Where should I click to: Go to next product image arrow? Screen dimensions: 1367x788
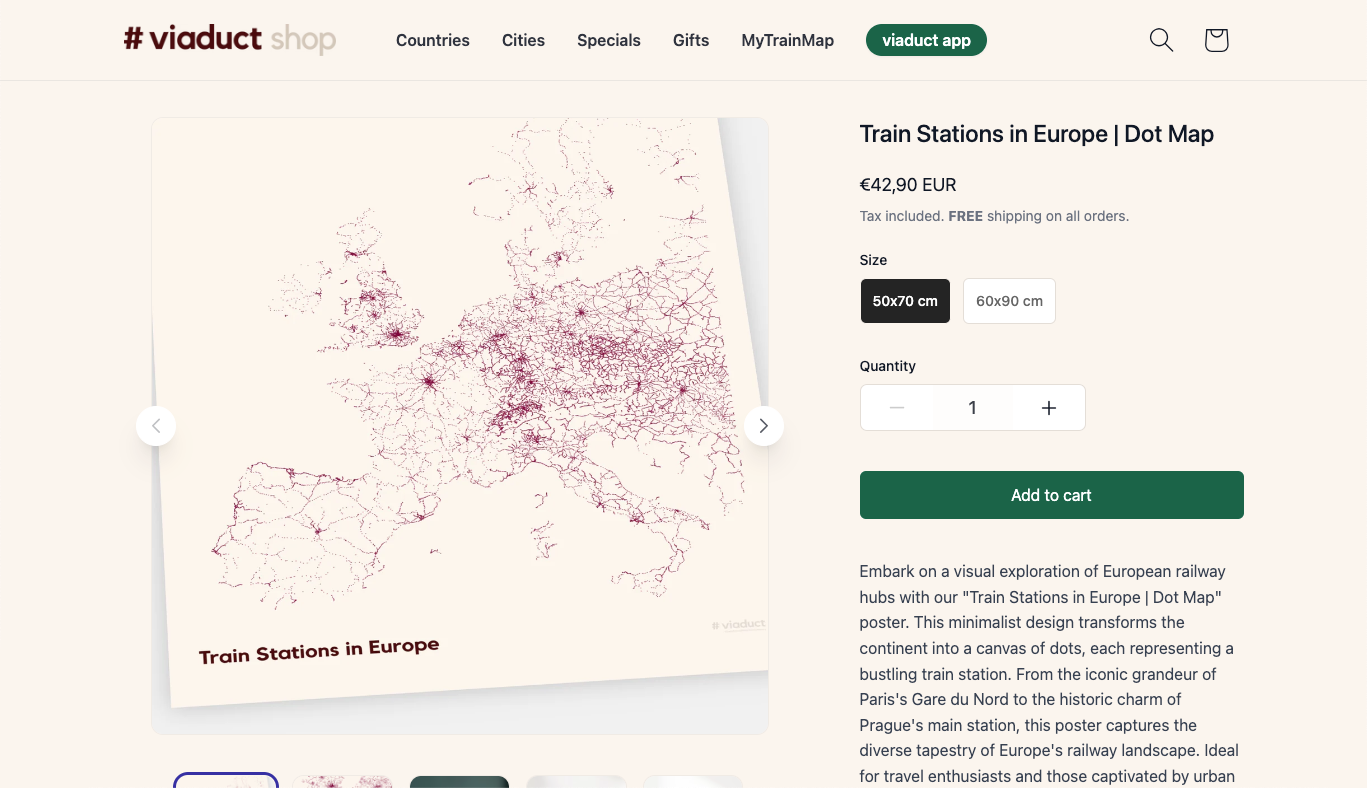click(x=764, y=426)
